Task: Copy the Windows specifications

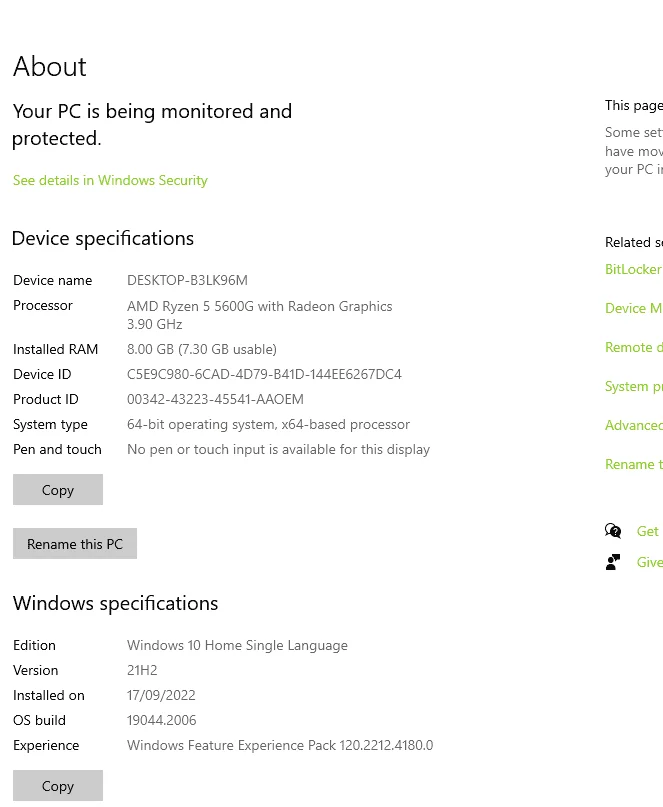Action: click(58, 785)
